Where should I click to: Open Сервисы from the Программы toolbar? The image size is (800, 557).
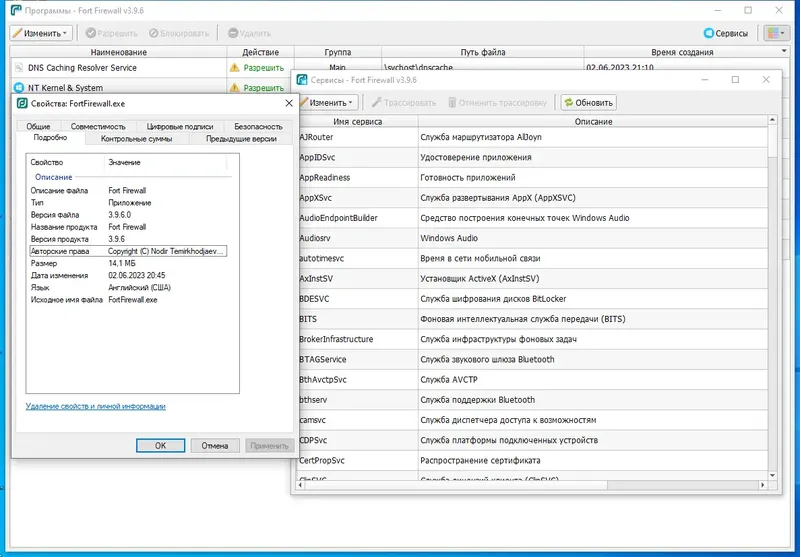[x=726, y=33]
